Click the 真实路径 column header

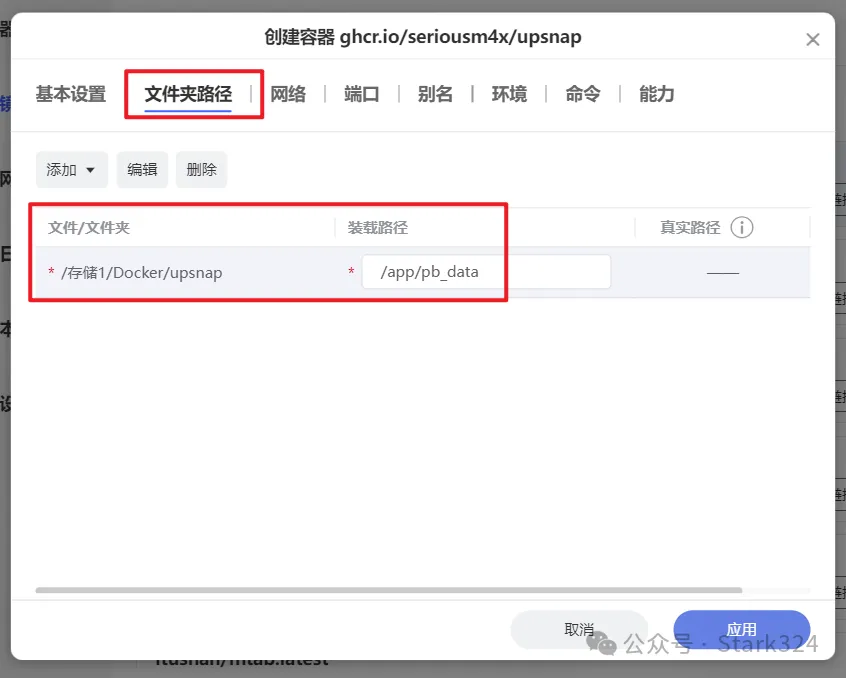coord(690,228)
